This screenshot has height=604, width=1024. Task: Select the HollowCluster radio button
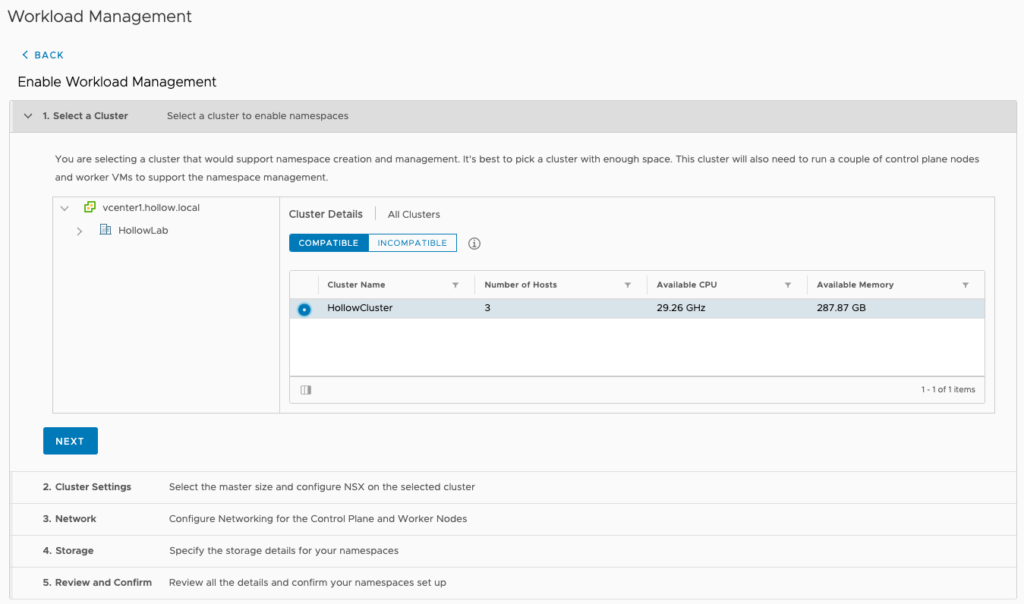pos(304,309)
